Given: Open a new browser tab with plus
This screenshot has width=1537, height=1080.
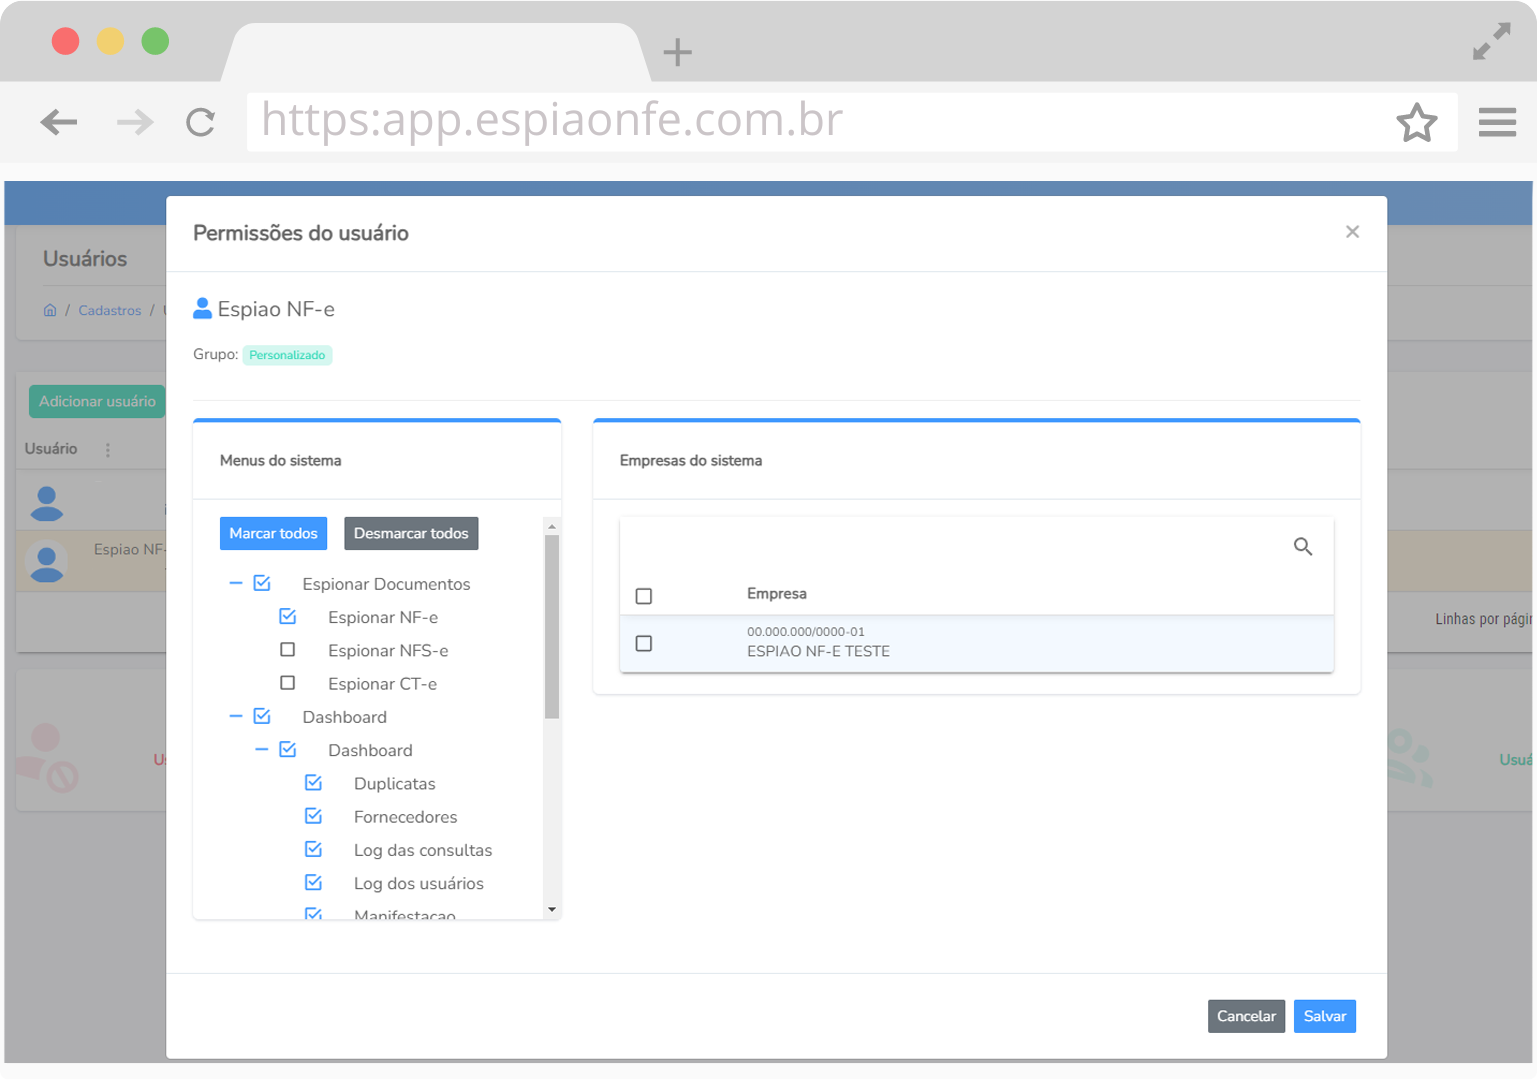Looking at the screenshot, I should tap(677, 52).
